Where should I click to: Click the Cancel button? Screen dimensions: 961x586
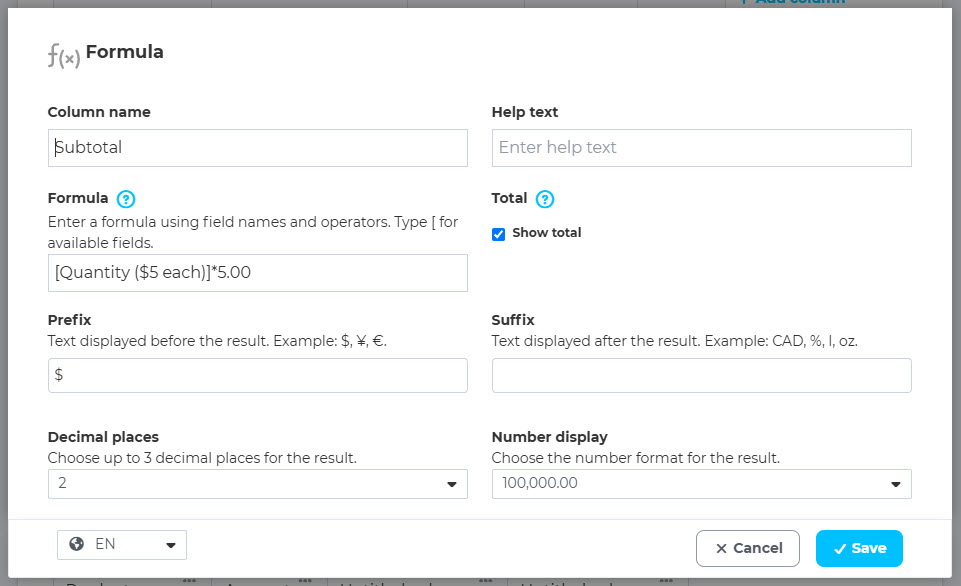[x=748, y=548]
